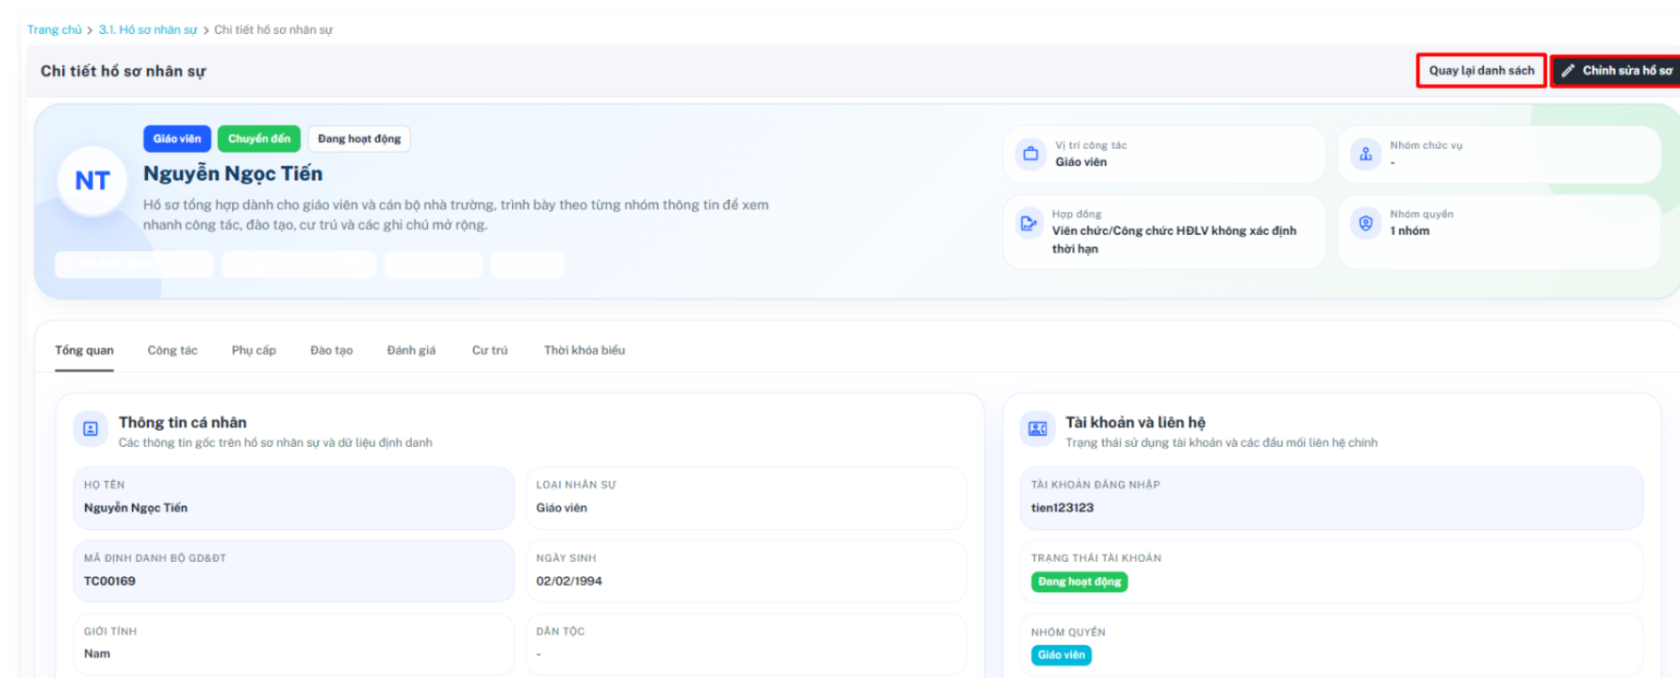Click the Loại nhân sự value Giáo viên
The width and height of the screenshot is (1680, 678).
point(561,508)
